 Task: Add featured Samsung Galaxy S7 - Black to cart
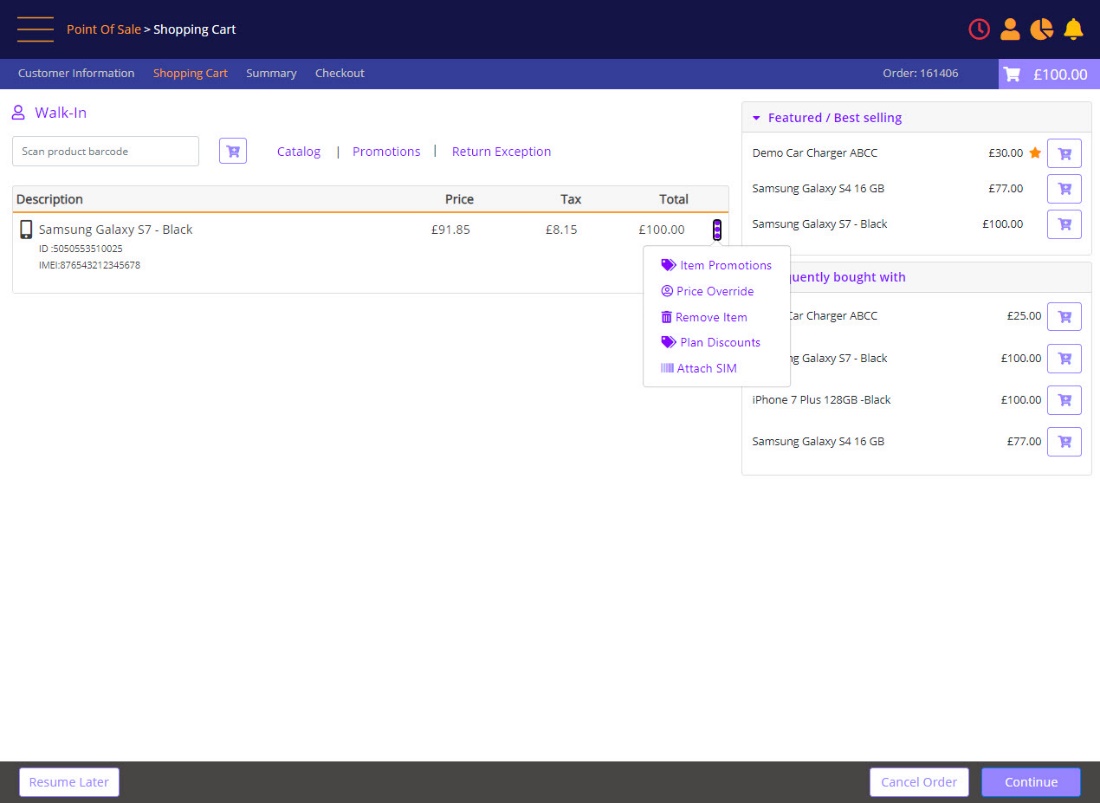click(x=1064, y=224)
